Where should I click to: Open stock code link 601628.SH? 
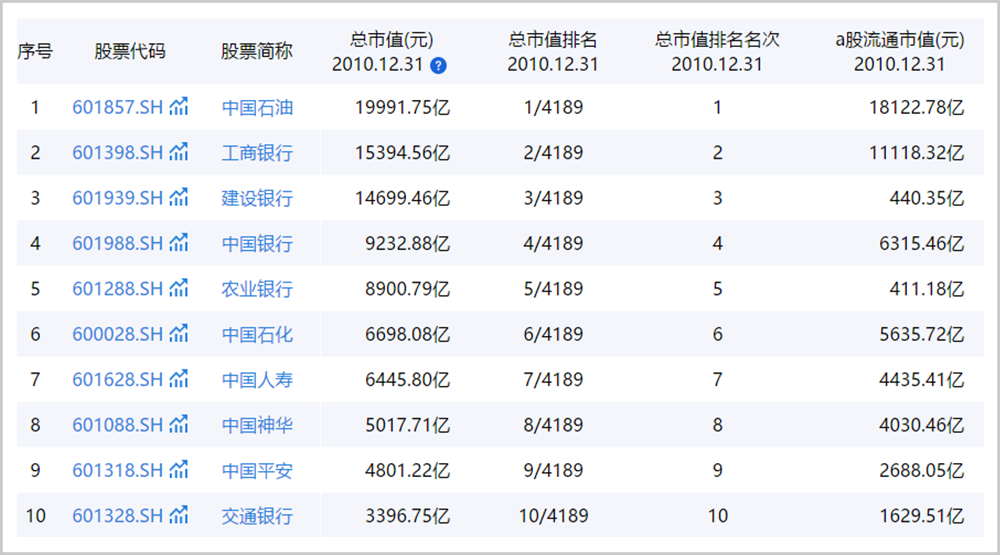point(117,379)
